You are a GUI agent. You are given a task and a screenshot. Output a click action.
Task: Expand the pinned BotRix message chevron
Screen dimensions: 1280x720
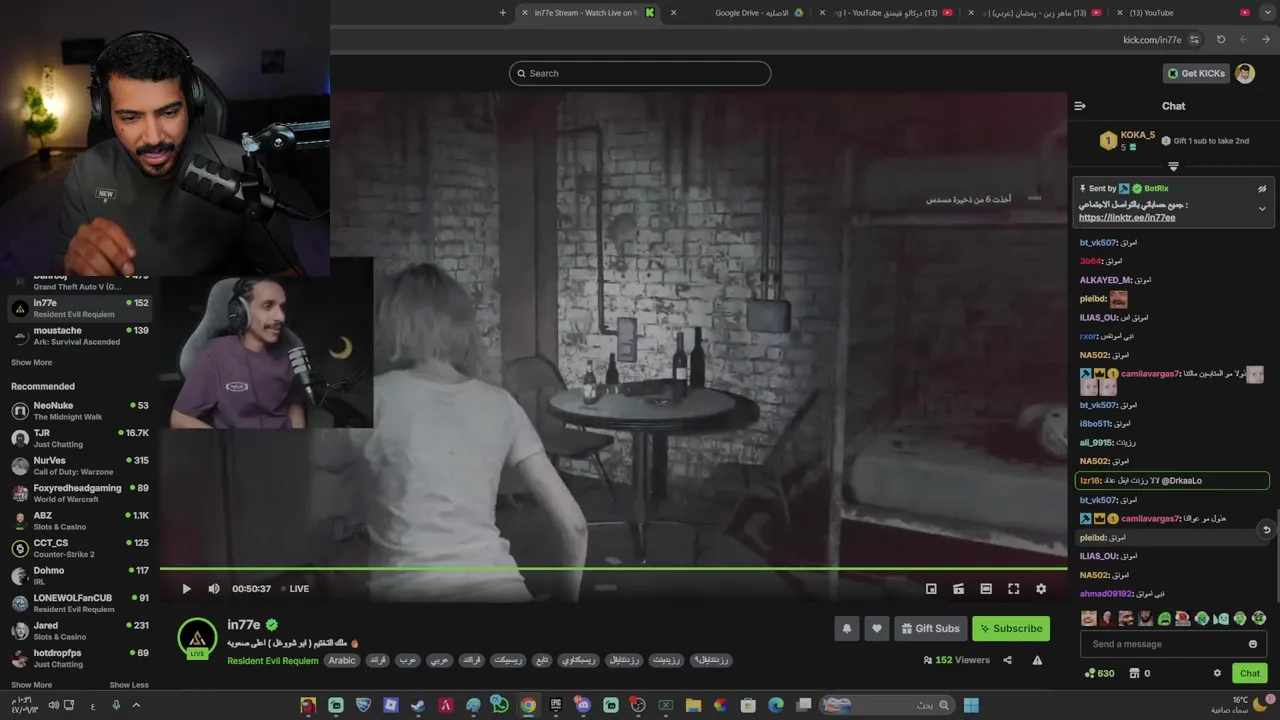point(1262,209)
